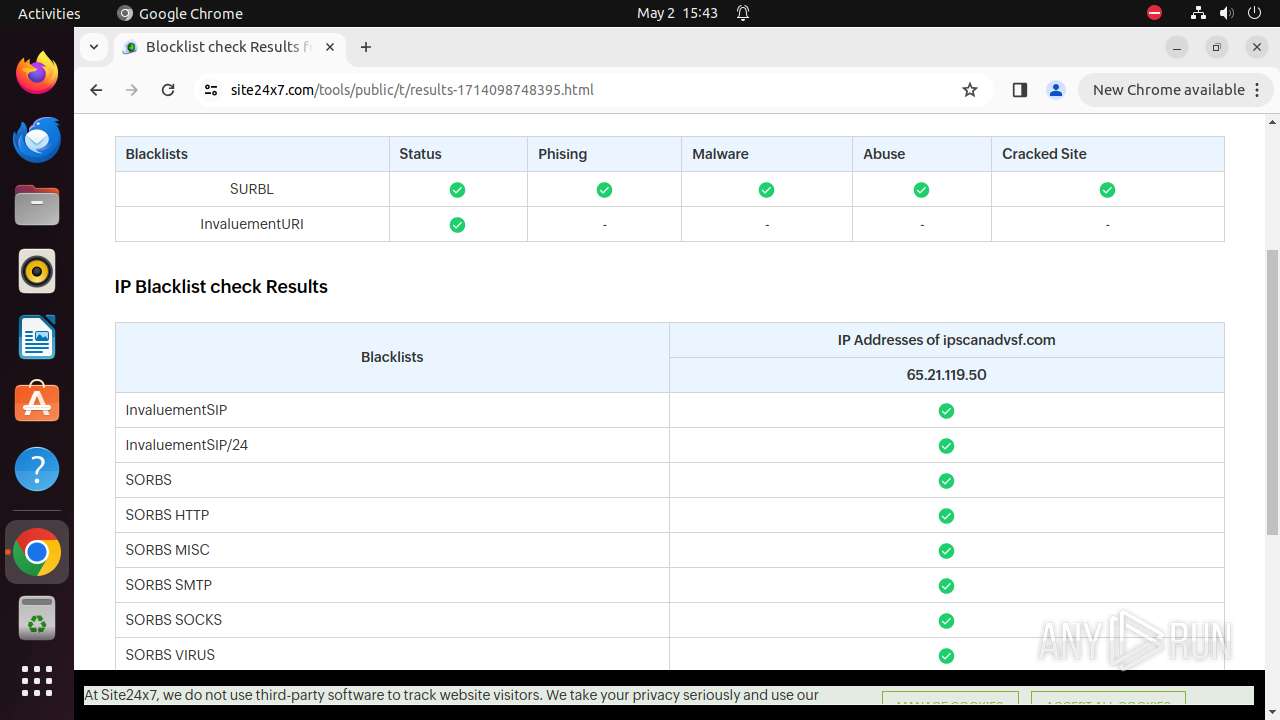The image size is (1280, 720).
Task: Open a new tab
Action: pos(366,47)
